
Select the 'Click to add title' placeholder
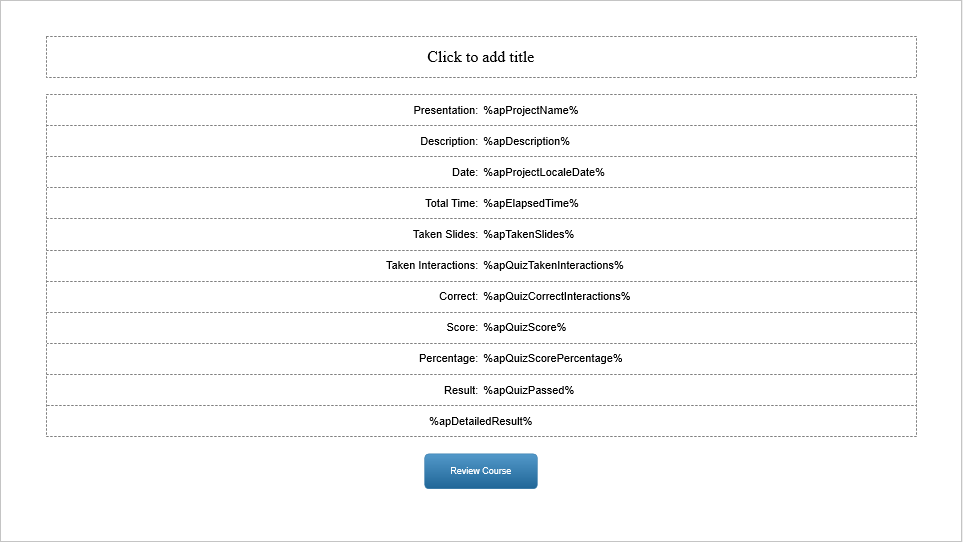(x=482, y=57)
